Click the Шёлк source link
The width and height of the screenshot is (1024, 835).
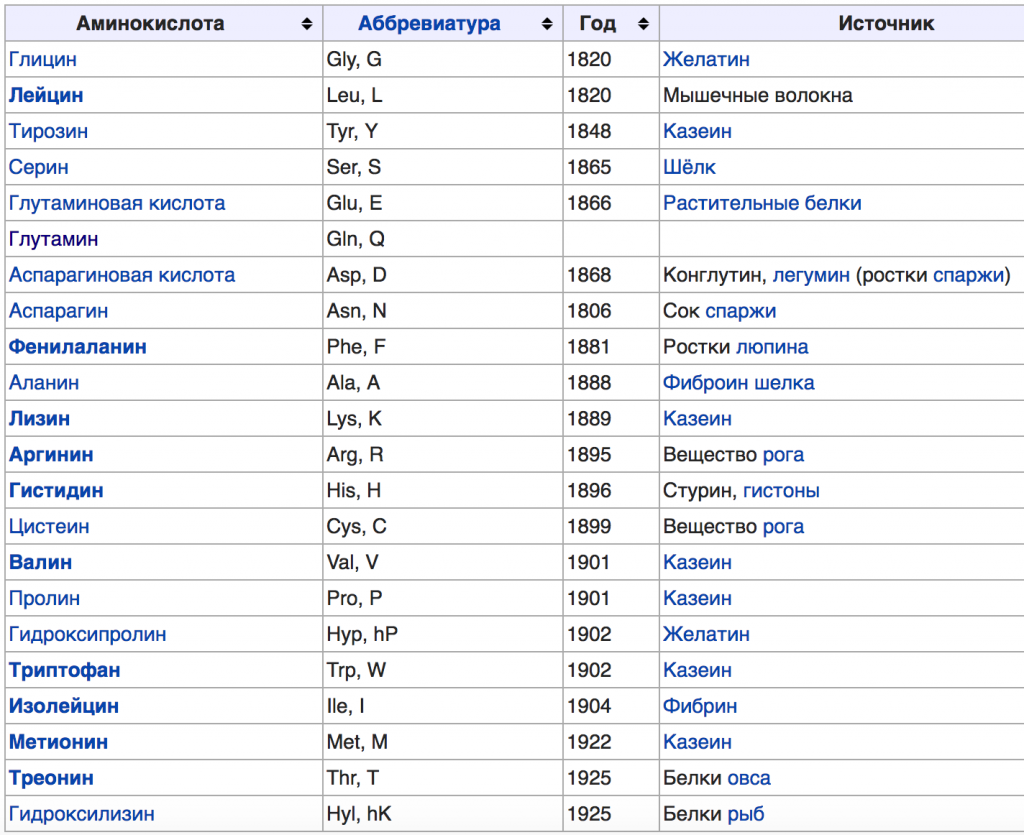click(x=690, y=167)
